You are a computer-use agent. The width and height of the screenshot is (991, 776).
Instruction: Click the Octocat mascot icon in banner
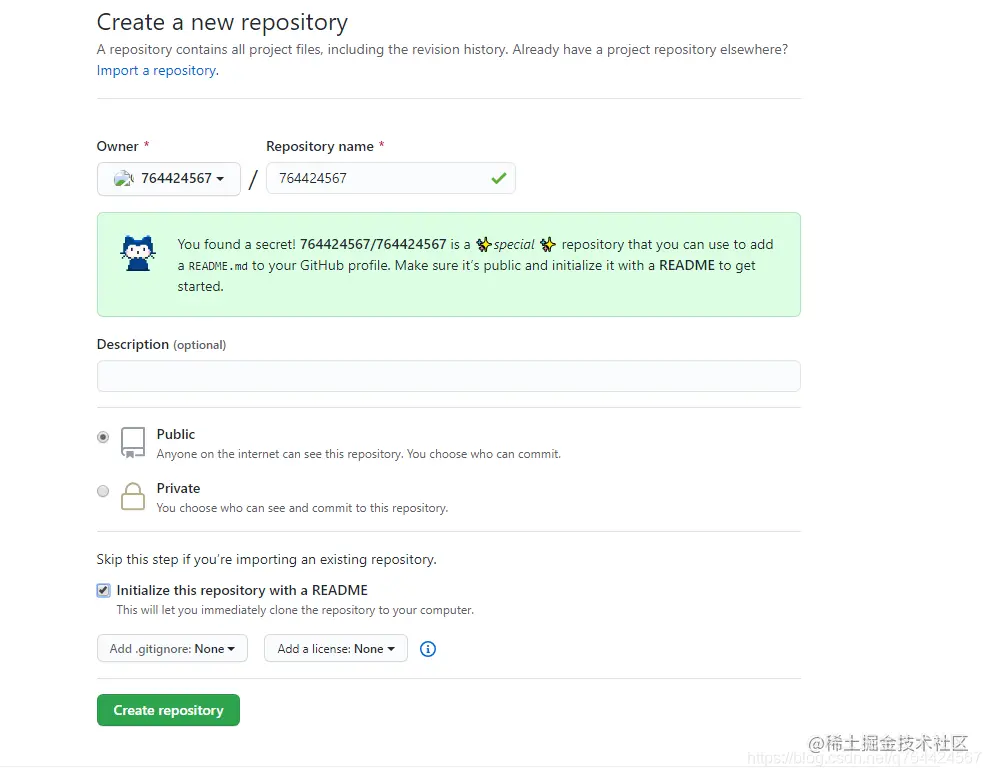point(138,253)
